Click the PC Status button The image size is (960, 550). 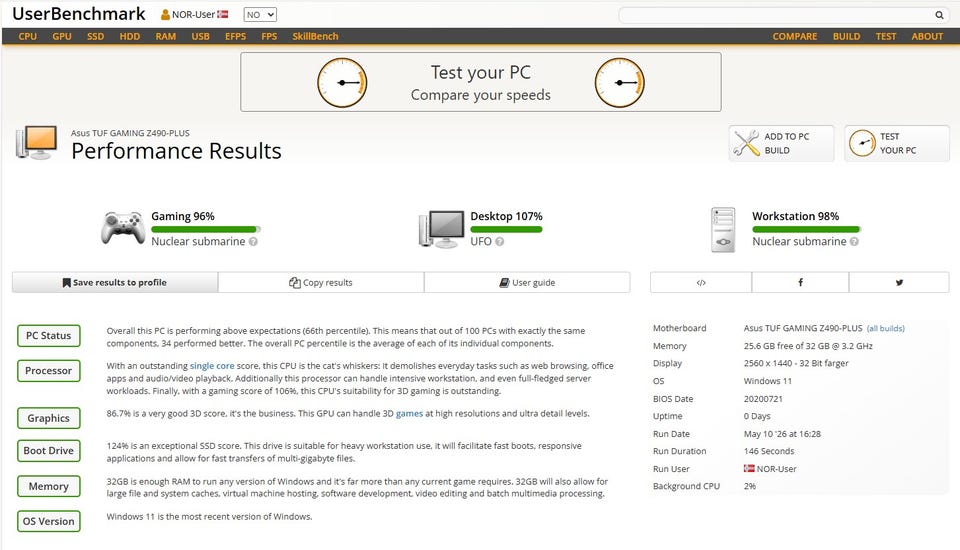[48, 336]
